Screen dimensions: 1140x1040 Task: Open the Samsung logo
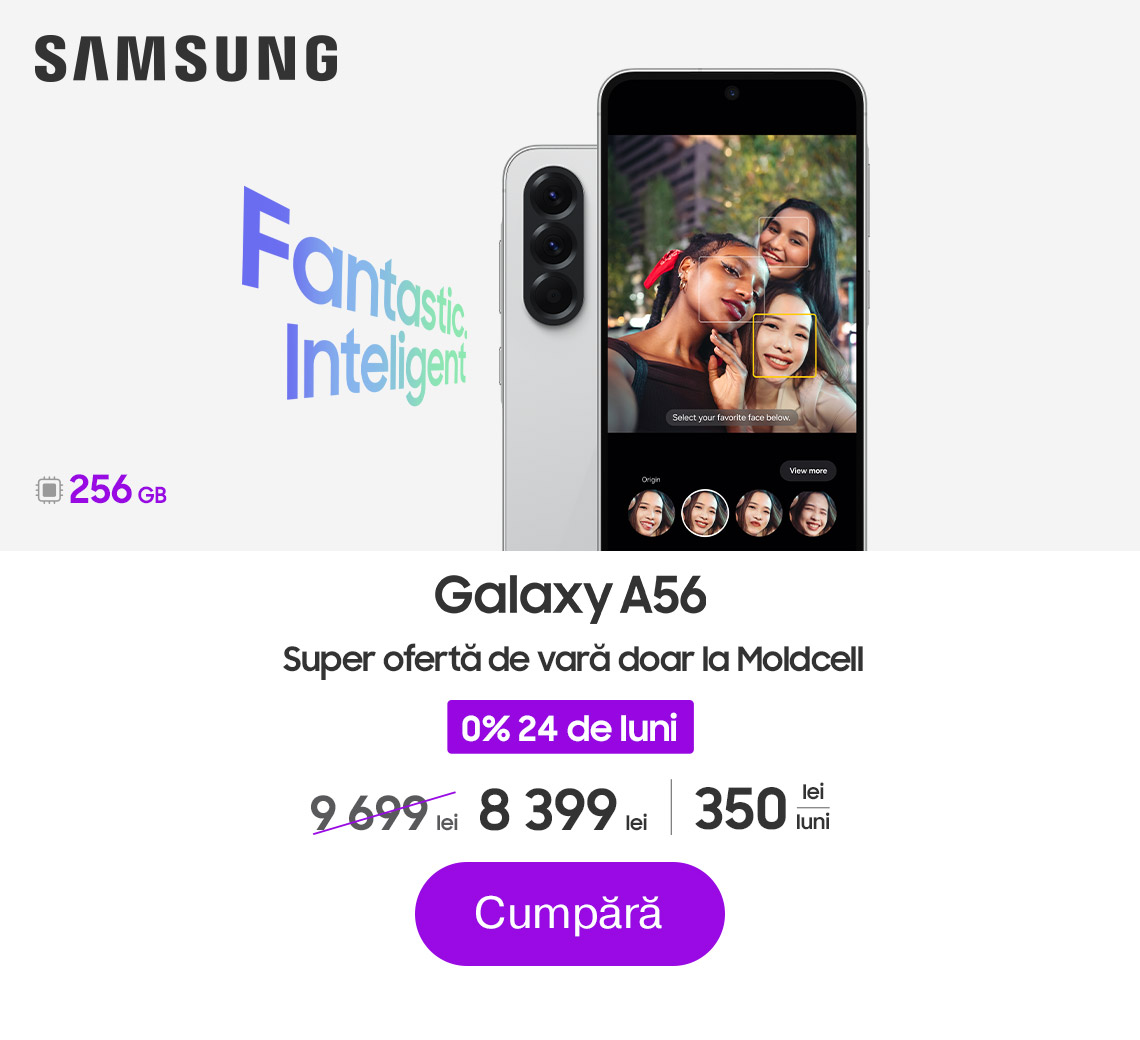pyautogui.click(x=186, y=58)
